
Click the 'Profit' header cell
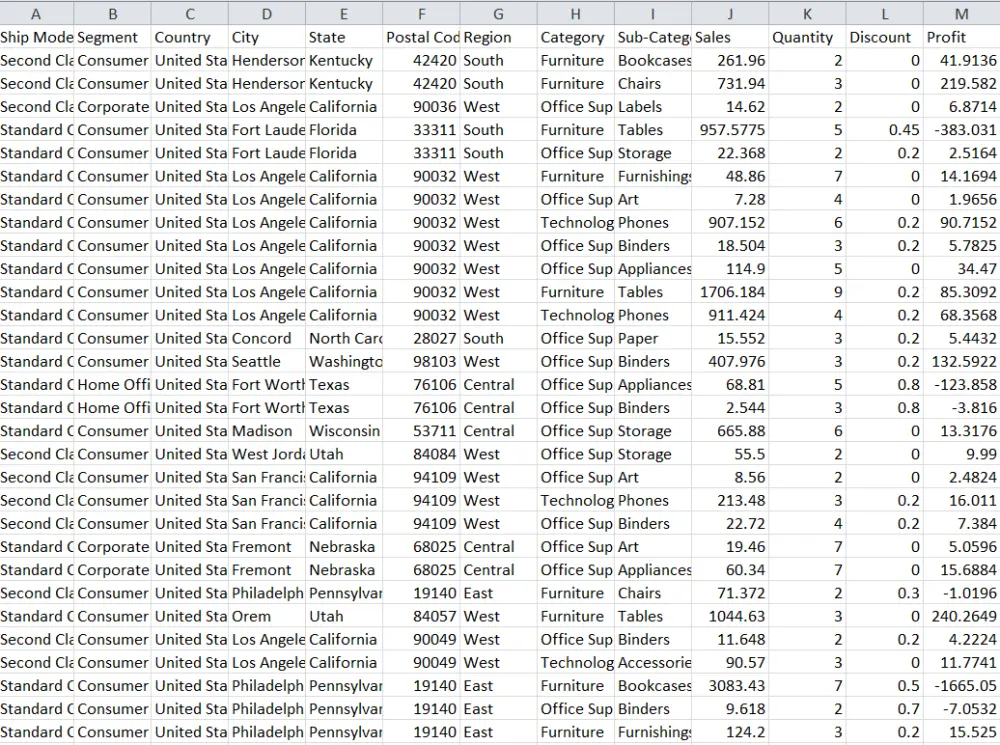pos(962,38)
